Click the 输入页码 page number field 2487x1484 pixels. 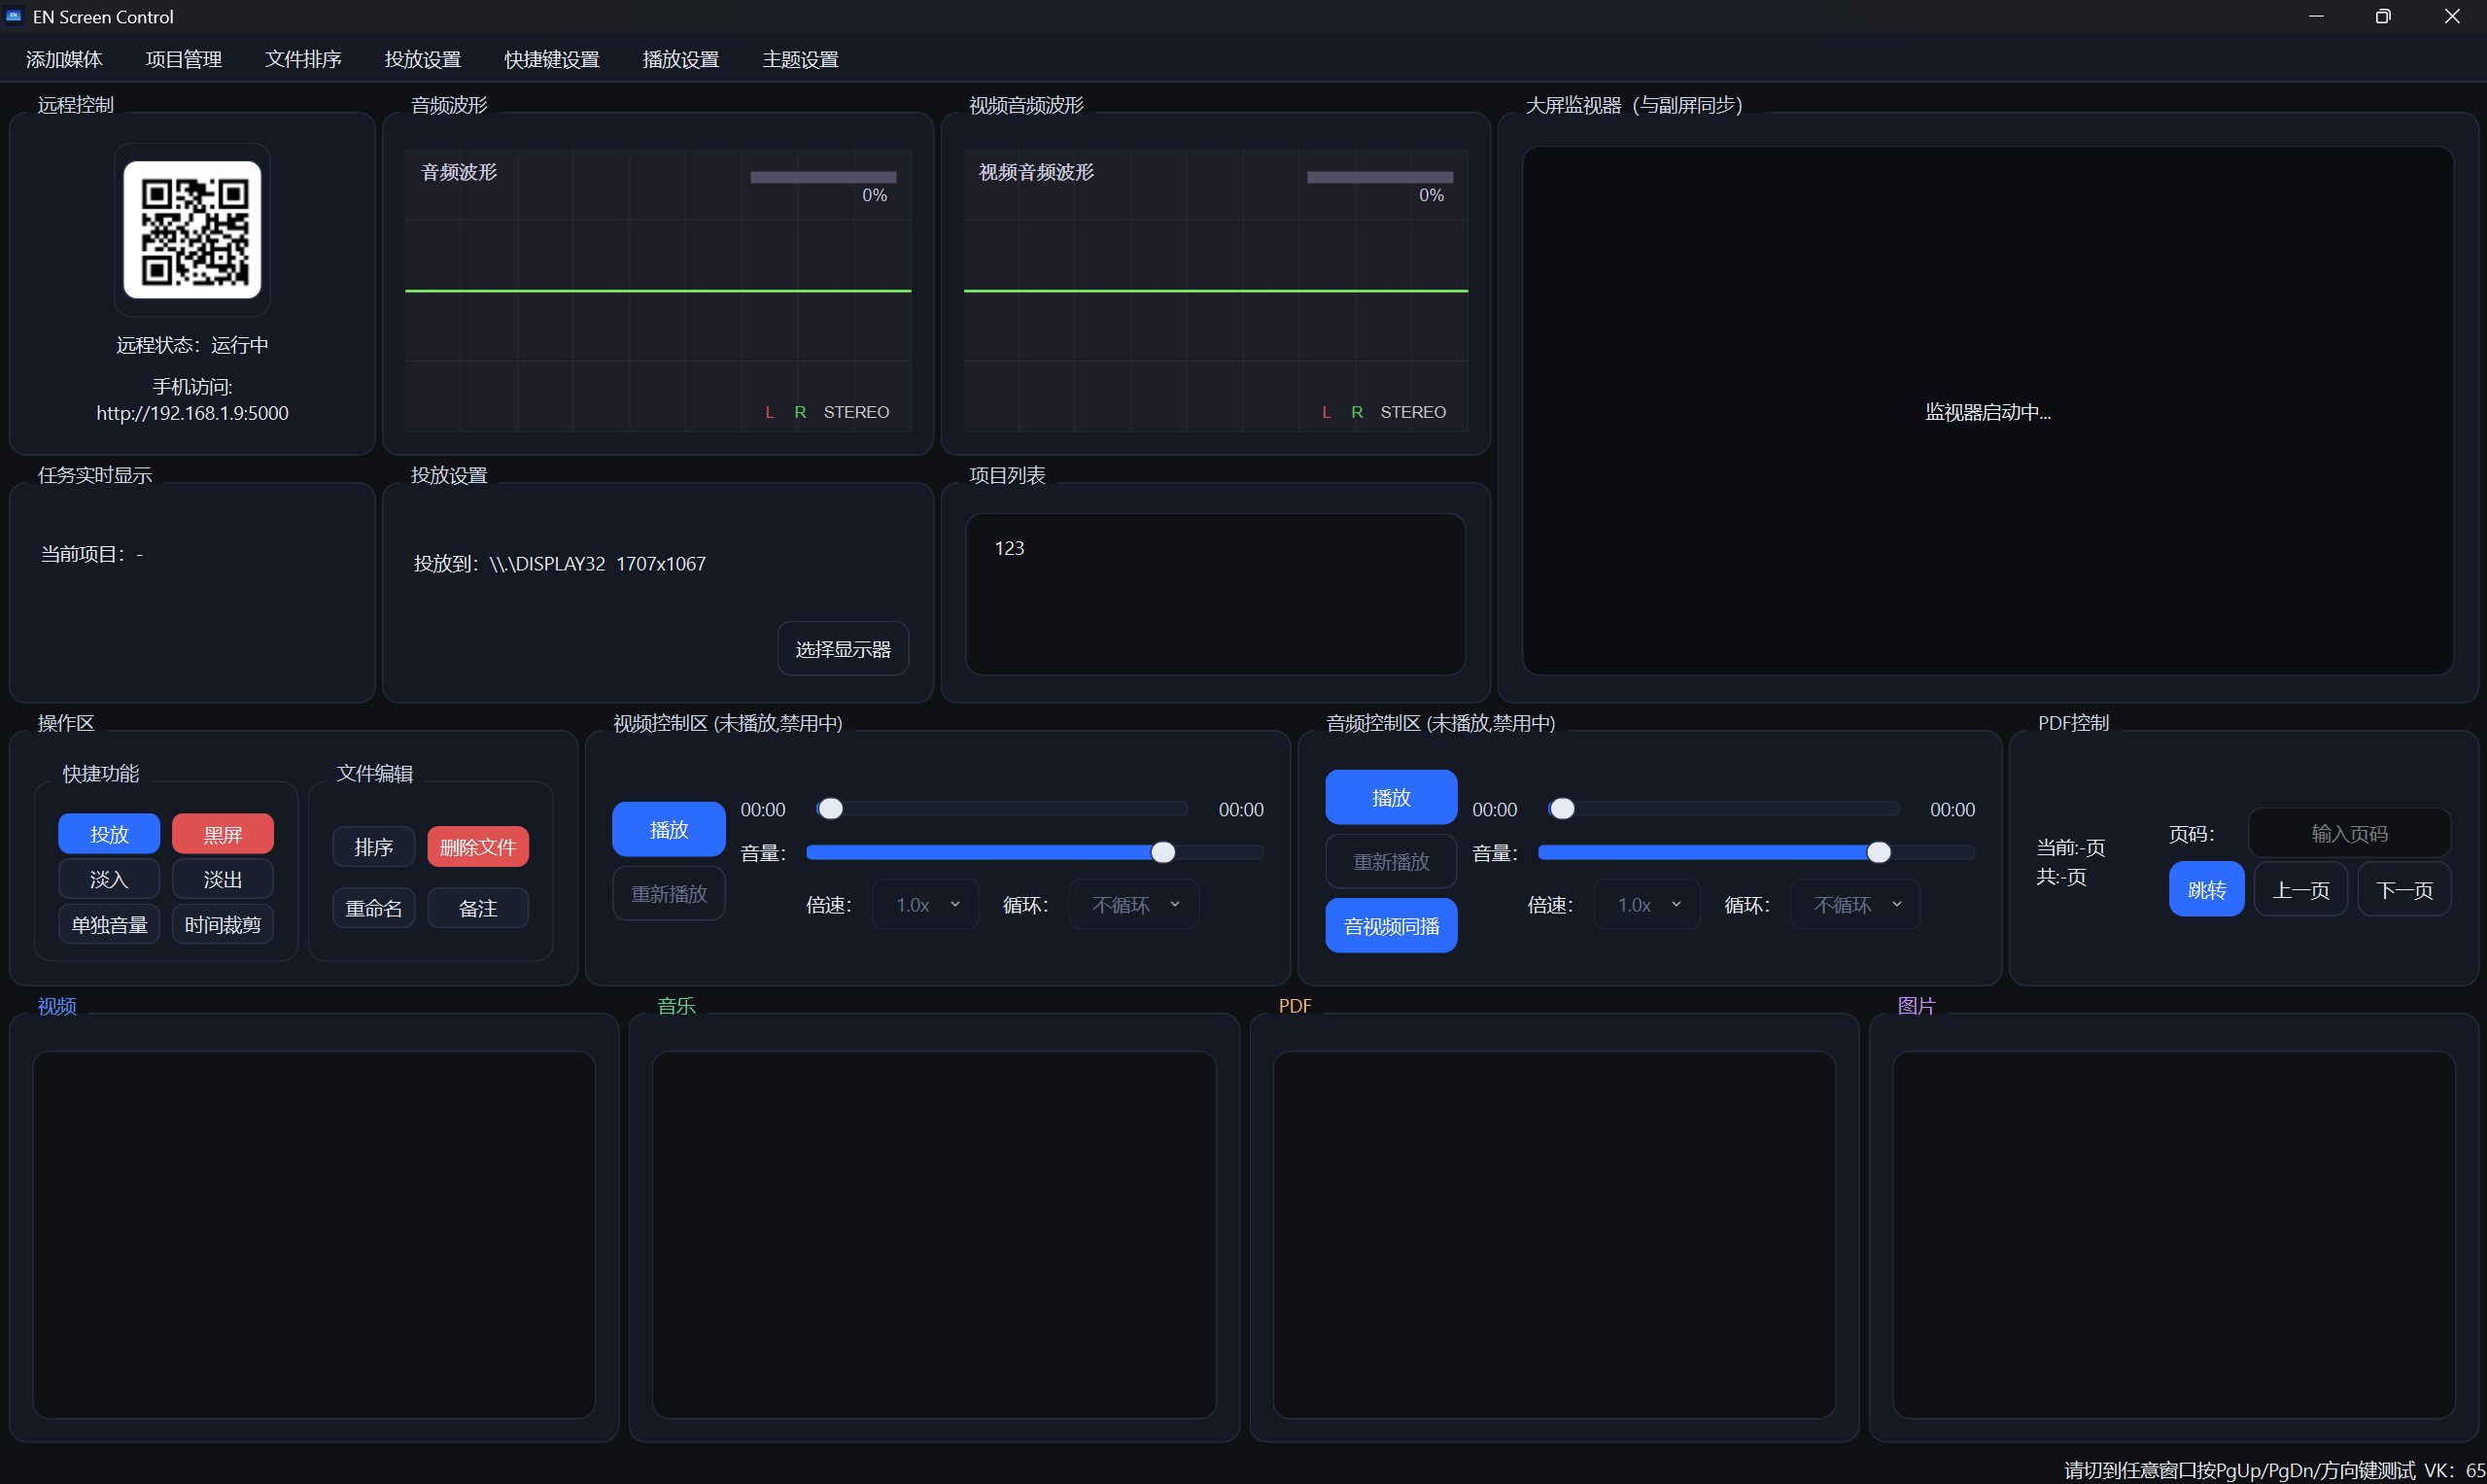click(x=2349, y=833)
